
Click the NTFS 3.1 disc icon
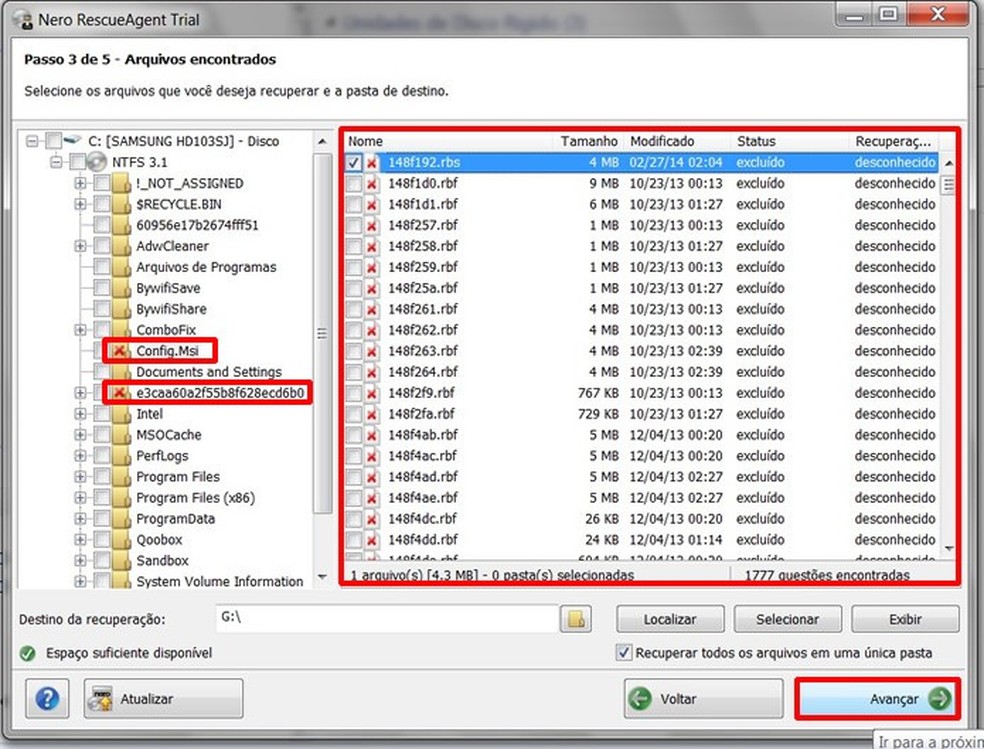[x=96, y=162]
